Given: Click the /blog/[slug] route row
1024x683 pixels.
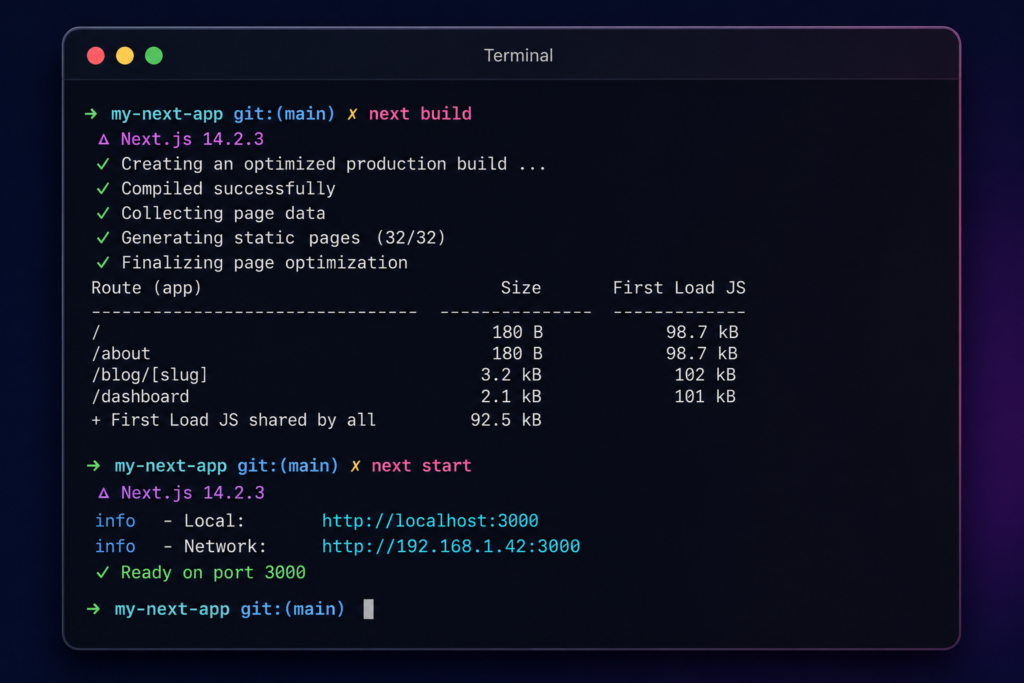Looking at the screenshot, I should [x=414, y=375].
